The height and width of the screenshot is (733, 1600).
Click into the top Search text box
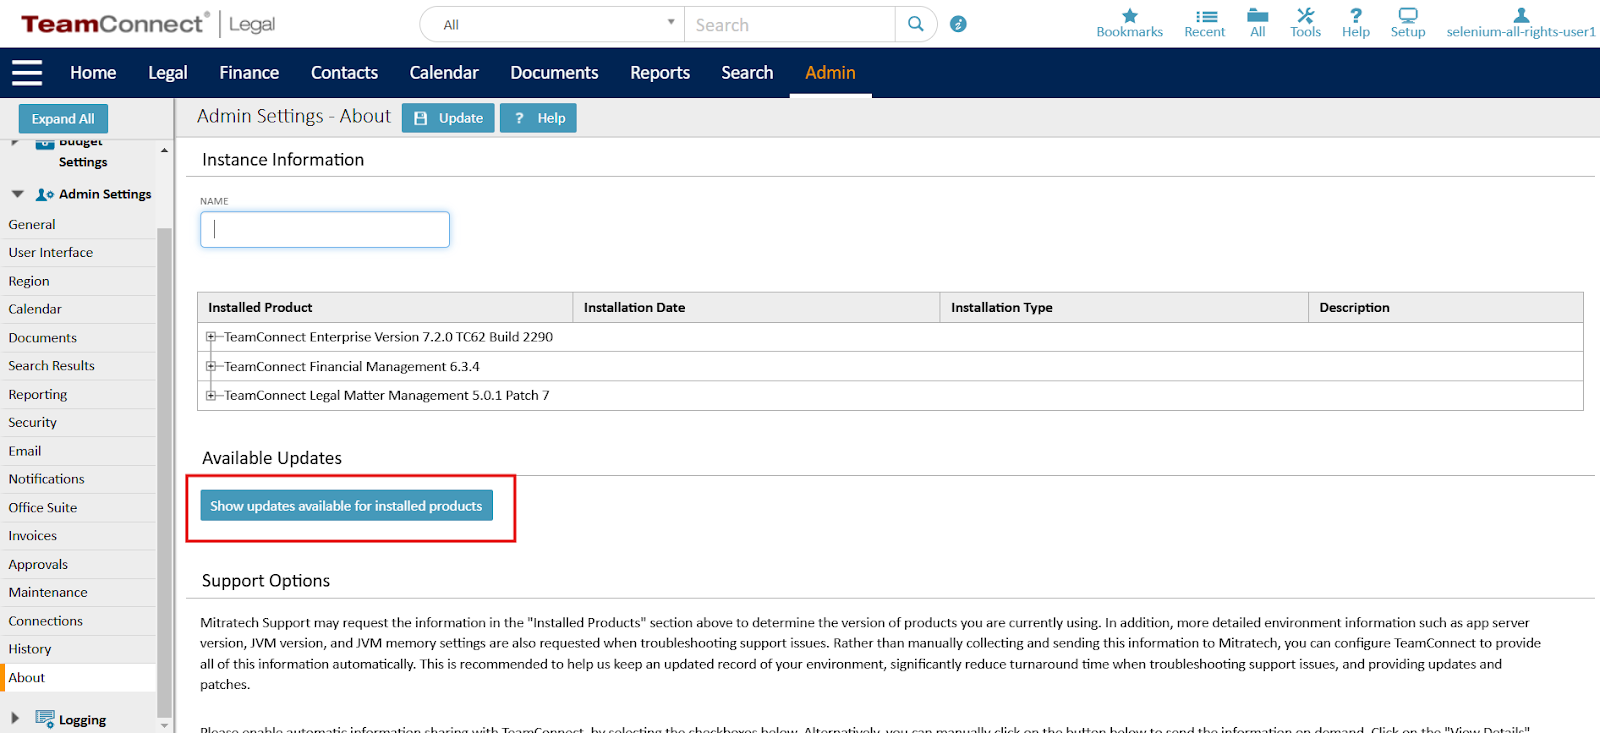790,24
